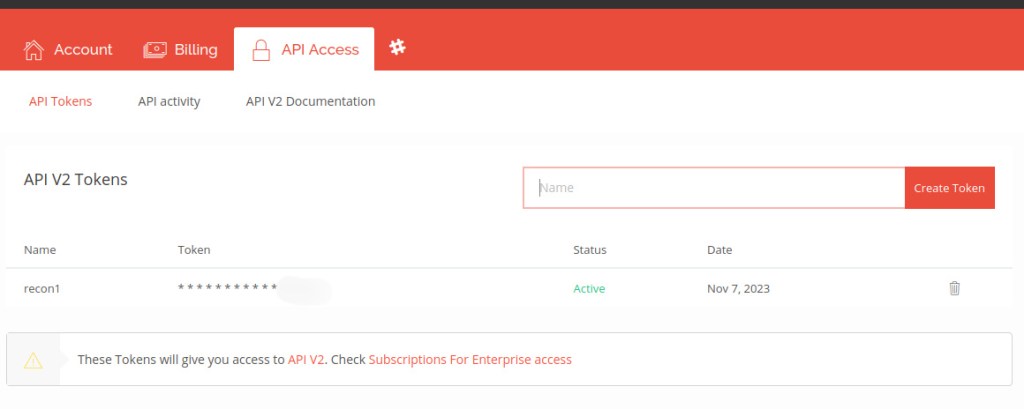The height and width of the screenshot is (409, 1024).
Task: Click the Nov 7, 2023 date cell
Action: 738,289
